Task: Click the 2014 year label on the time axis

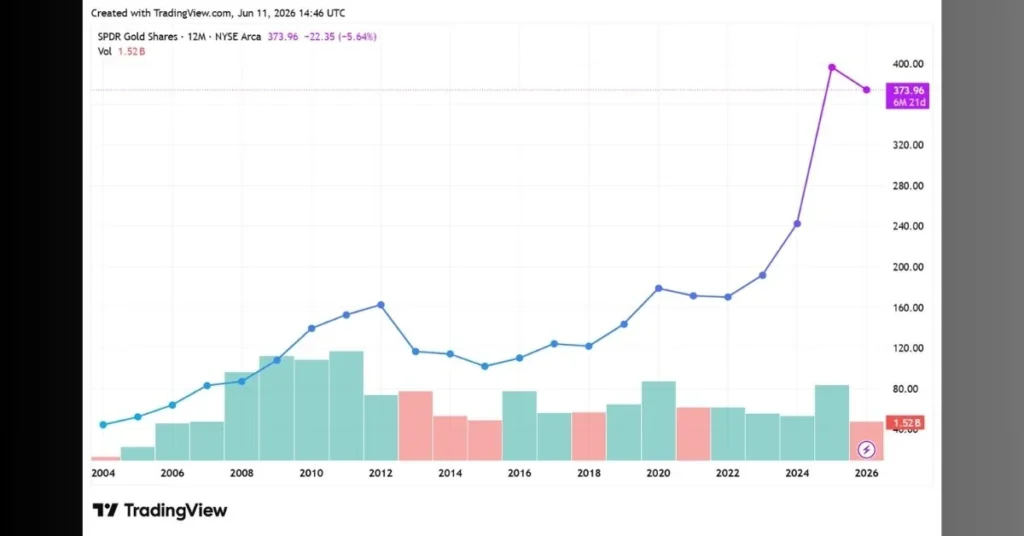Action: pyautogui.click(x=450, y=473)
